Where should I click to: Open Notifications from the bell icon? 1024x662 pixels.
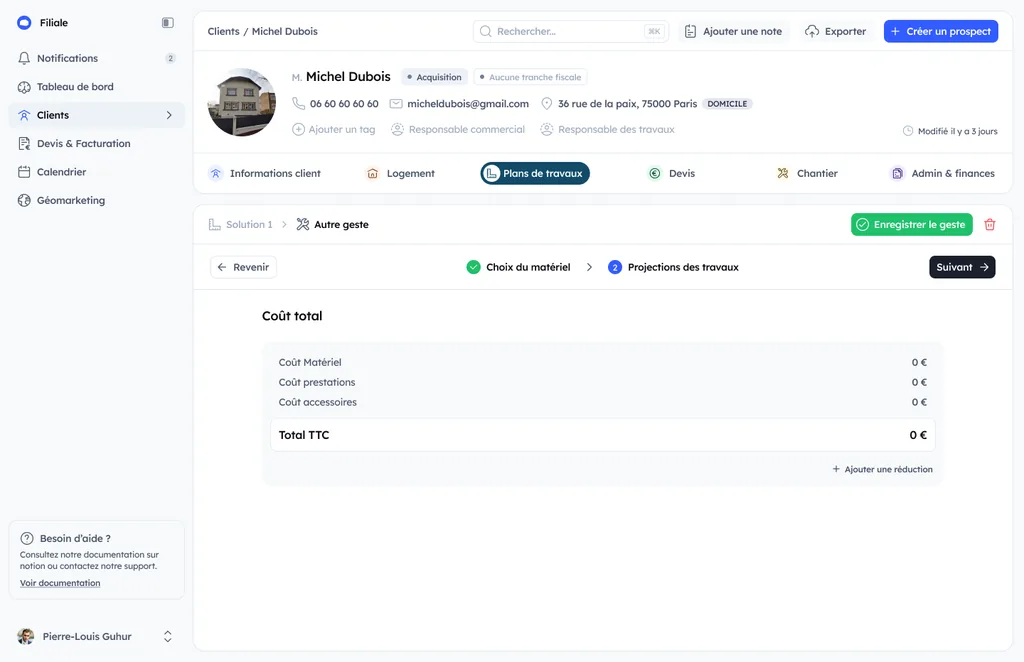[x=24, y=58]
